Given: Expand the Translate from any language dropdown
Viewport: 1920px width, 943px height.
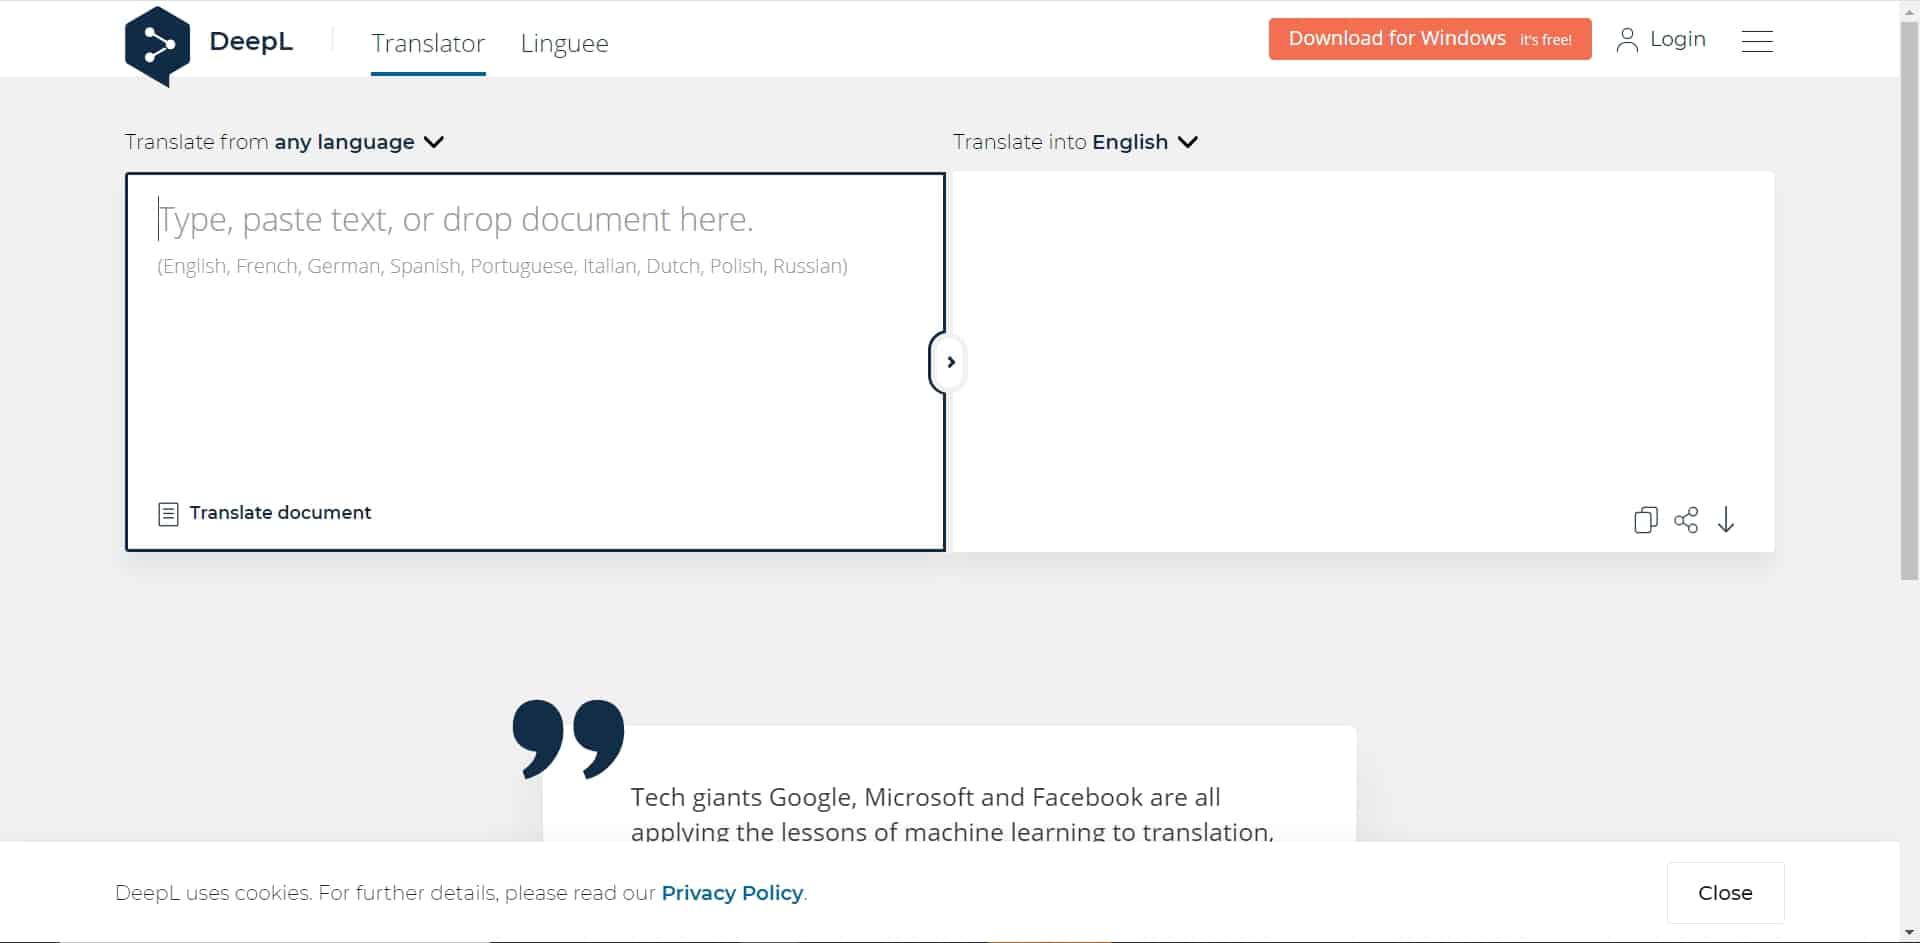Looking at the screenshot, I should [x=284, y=142].
